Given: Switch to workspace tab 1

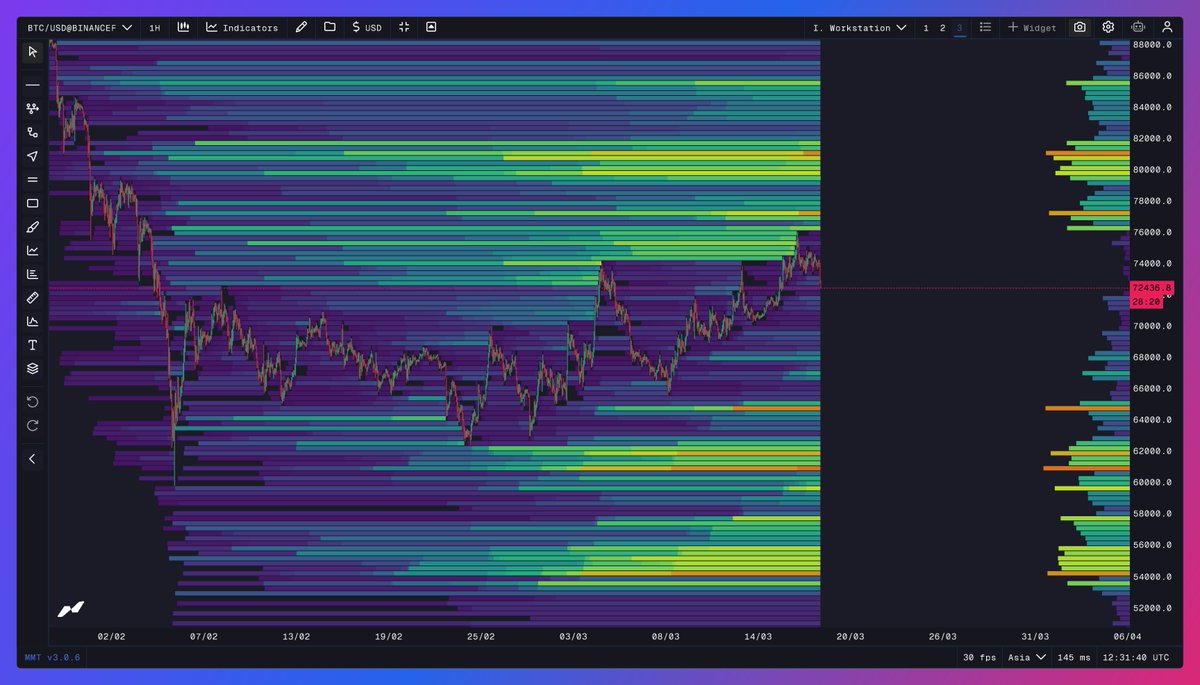Looking at the screenshot, I should (x=926, y=28).
